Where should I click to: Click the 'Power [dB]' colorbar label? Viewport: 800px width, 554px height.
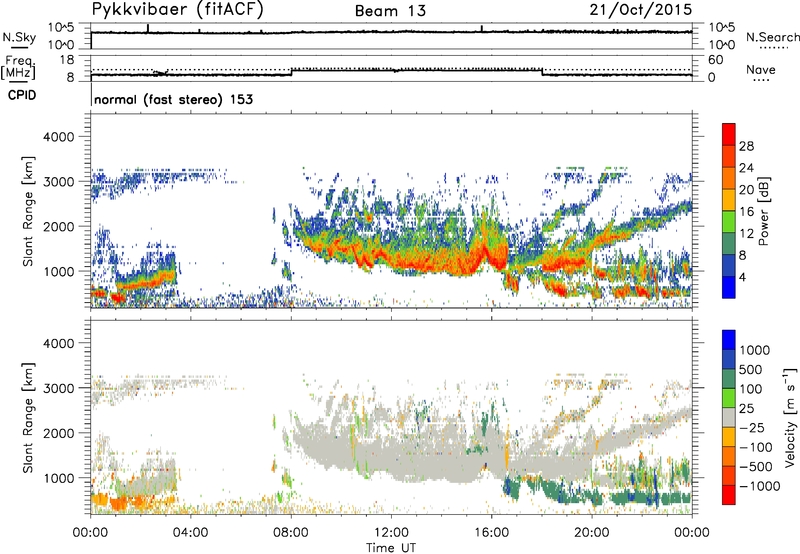click(x=763, y=211)
